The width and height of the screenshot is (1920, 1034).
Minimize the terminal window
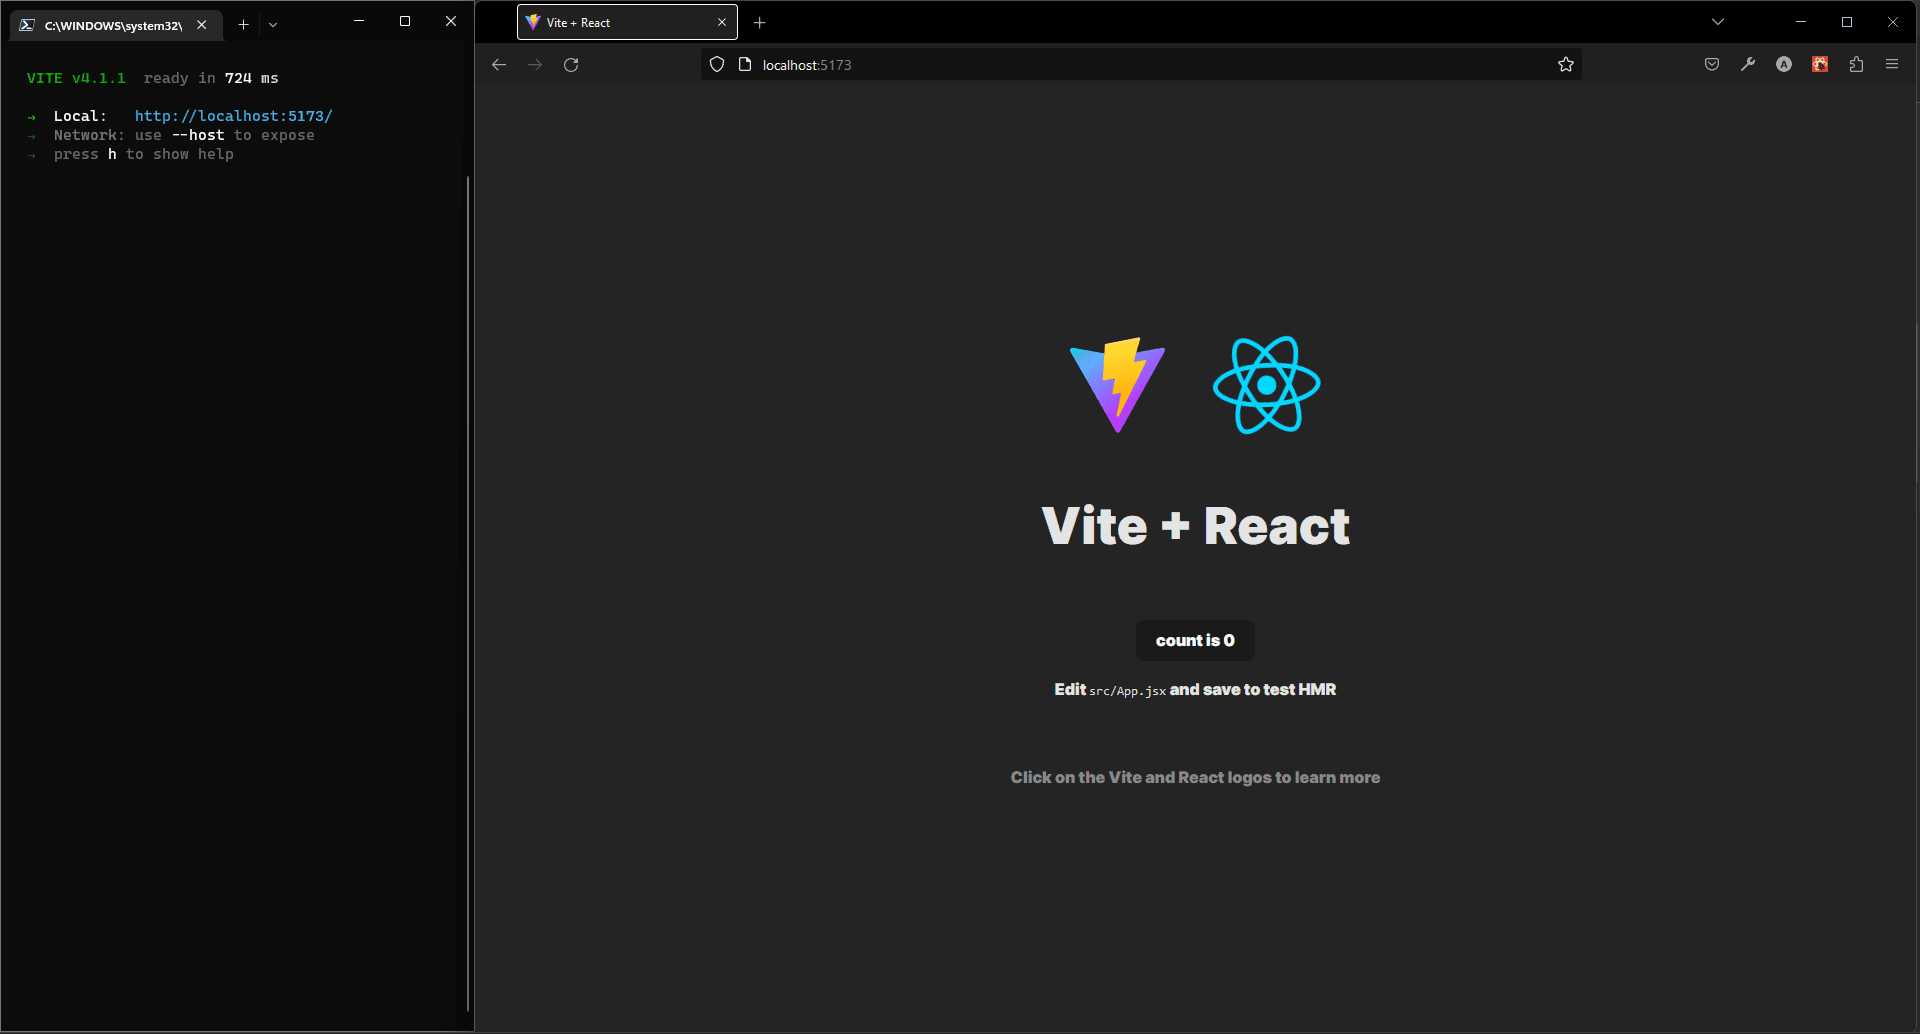click(x=359, y=21)
